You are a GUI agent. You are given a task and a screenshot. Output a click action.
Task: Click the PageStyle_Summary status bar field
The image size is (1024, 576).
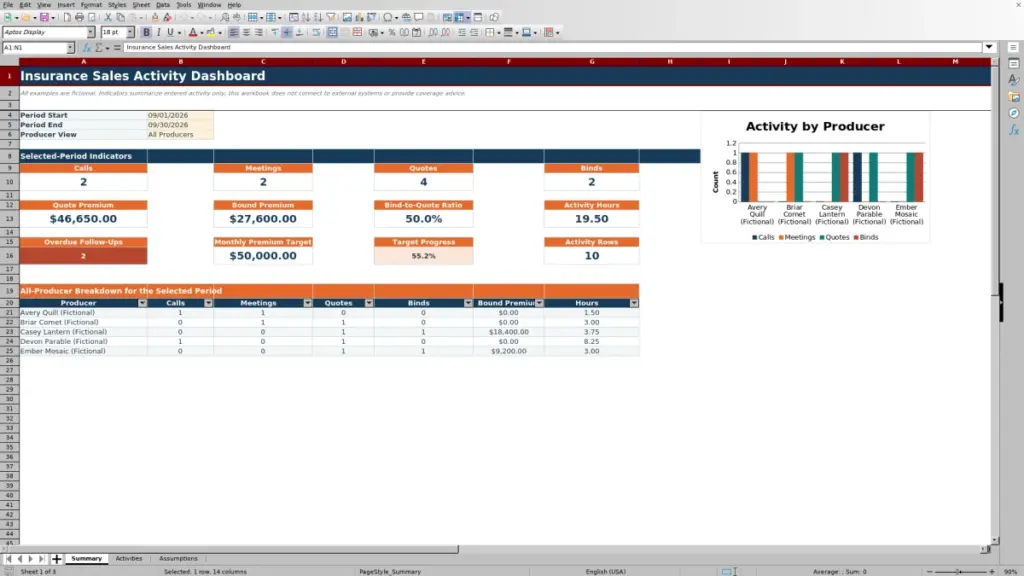(390, 571)
